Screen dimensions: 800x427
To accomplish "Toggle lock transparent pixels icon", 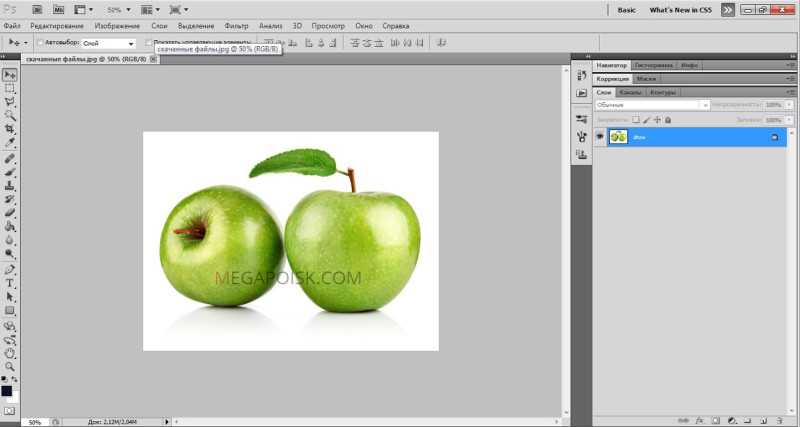I will [636, 120].
